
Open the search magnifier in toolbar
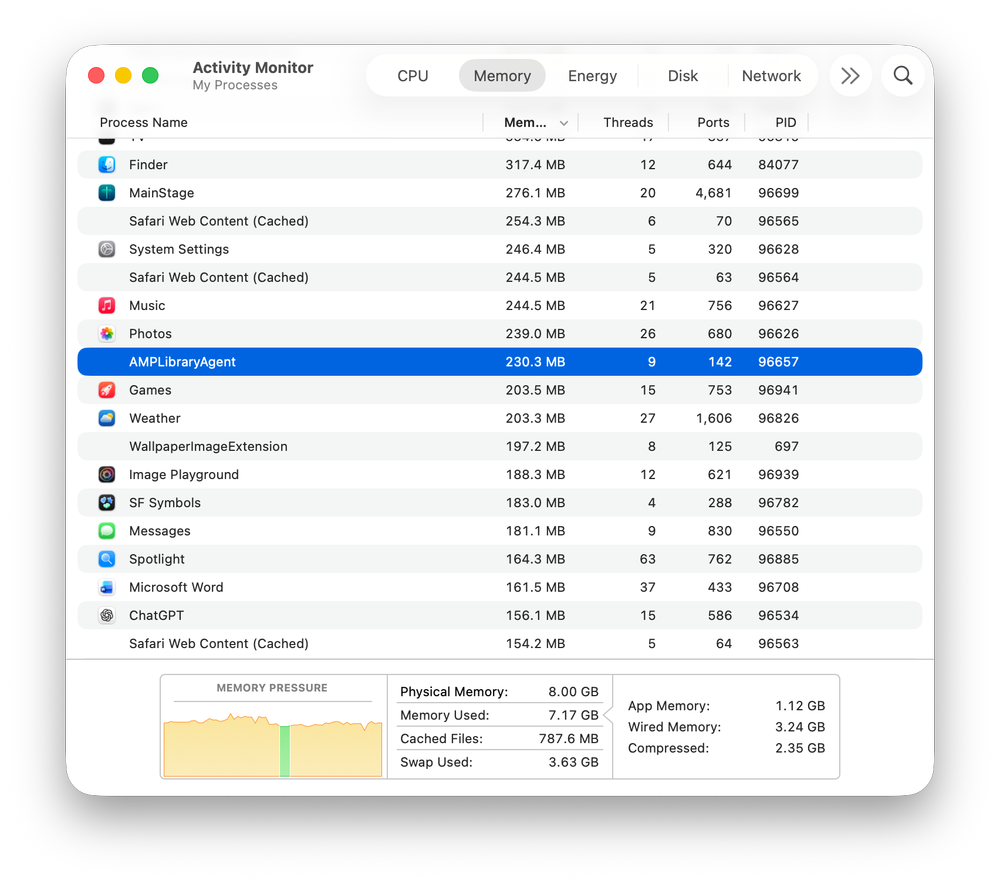902,75
